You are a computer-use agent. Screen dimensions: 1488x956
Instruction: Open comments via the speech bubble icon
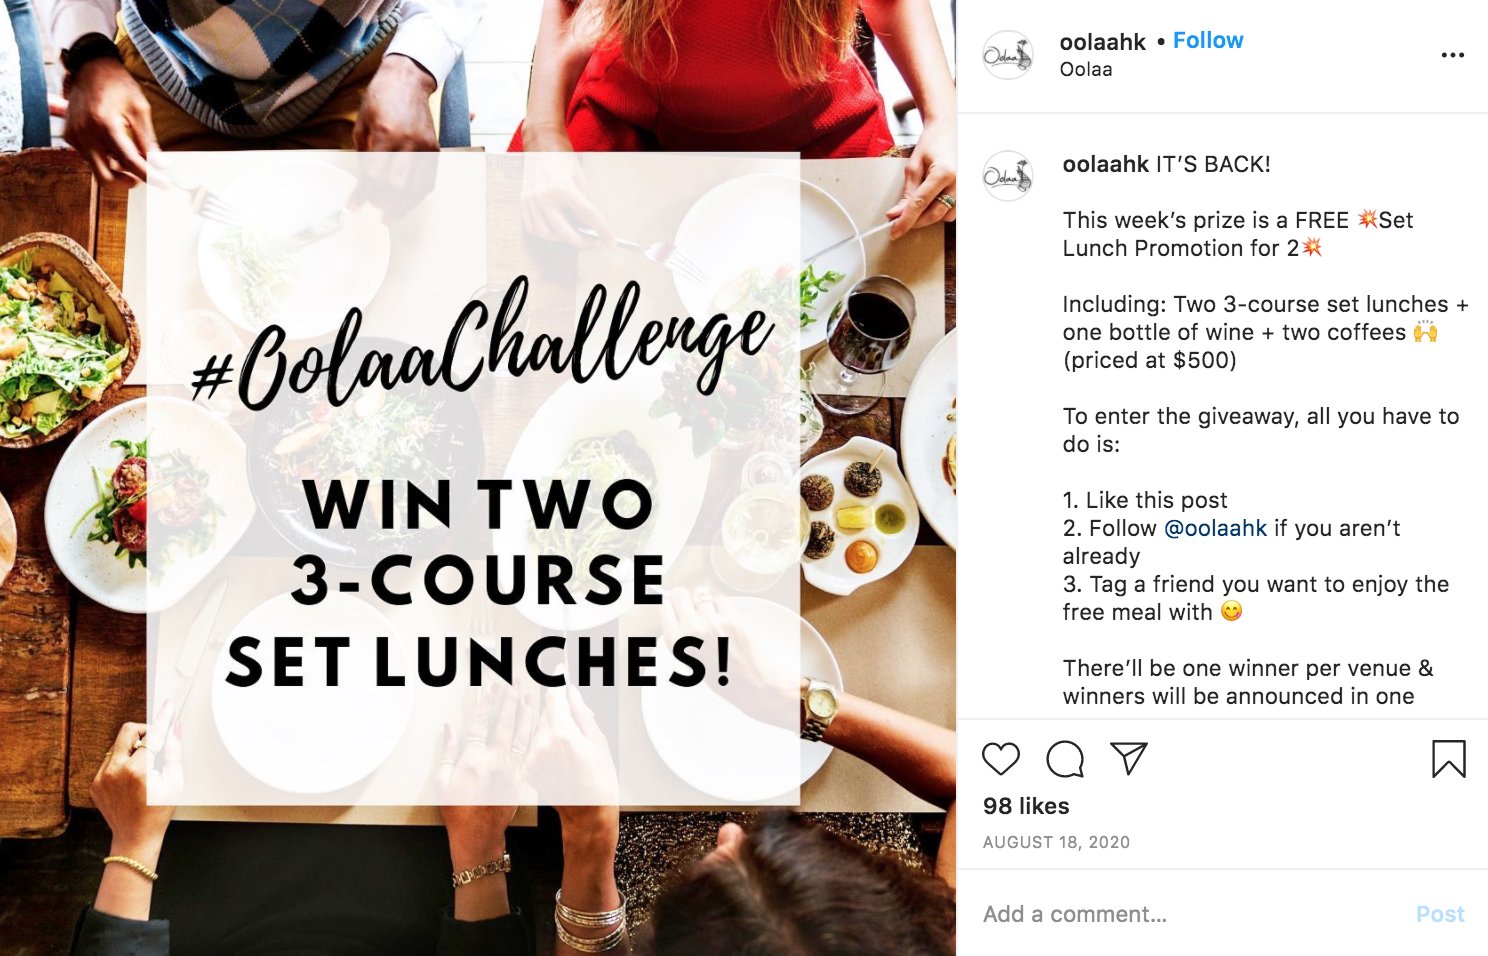pos(1065,759)
